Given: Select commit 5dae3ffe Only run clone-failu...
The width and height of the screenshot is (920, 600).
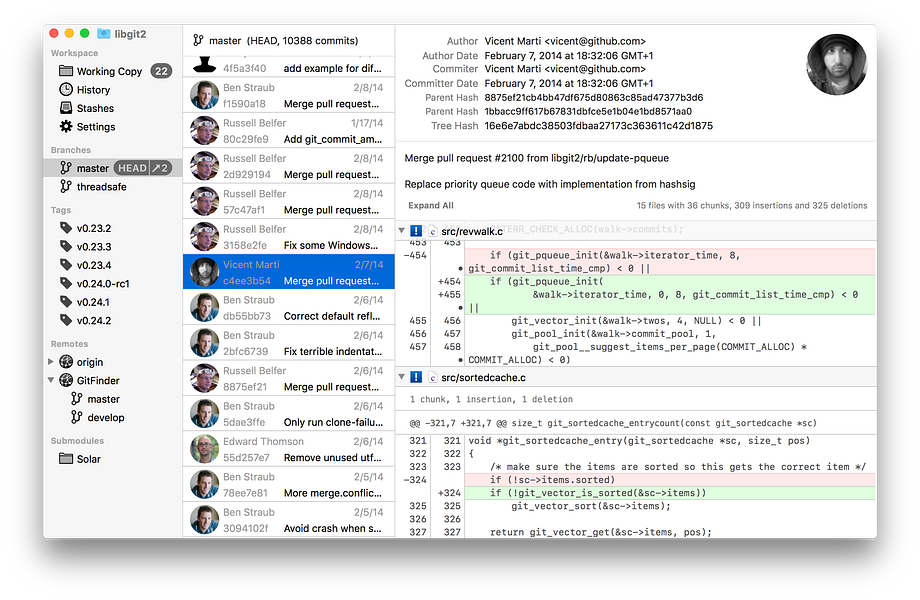Looking at the screenshot, I should point(289,413).
